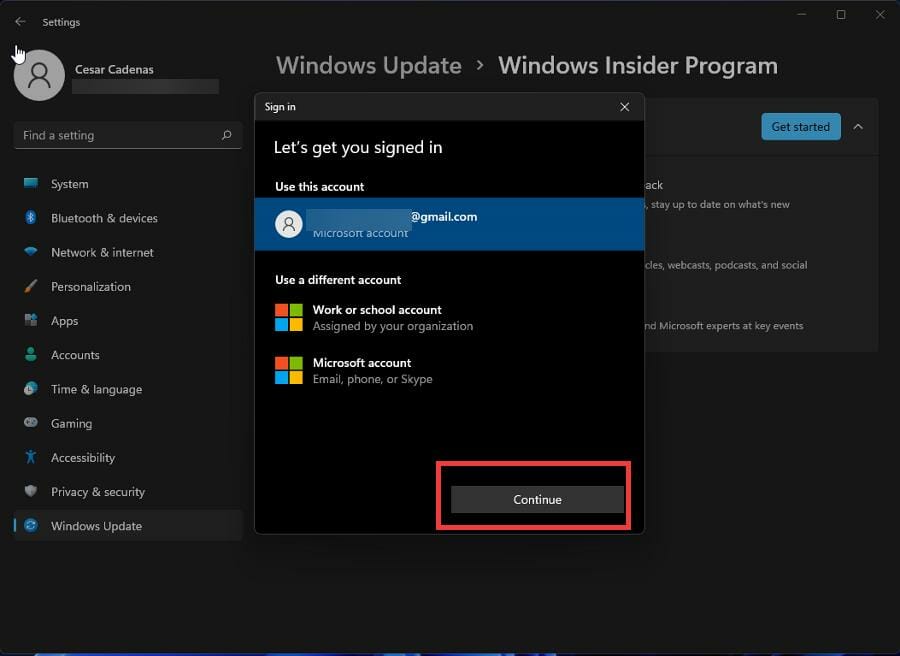
Task: Select Microsoft account Email, phone, or Skype
Action: 449,370
